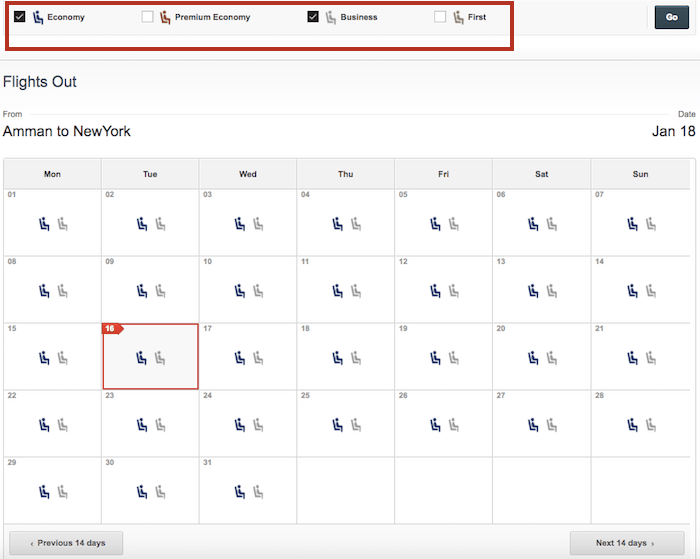The image size is (700, 559).
Task: Click the Fri column header
Action: click(x=443, y=174)
